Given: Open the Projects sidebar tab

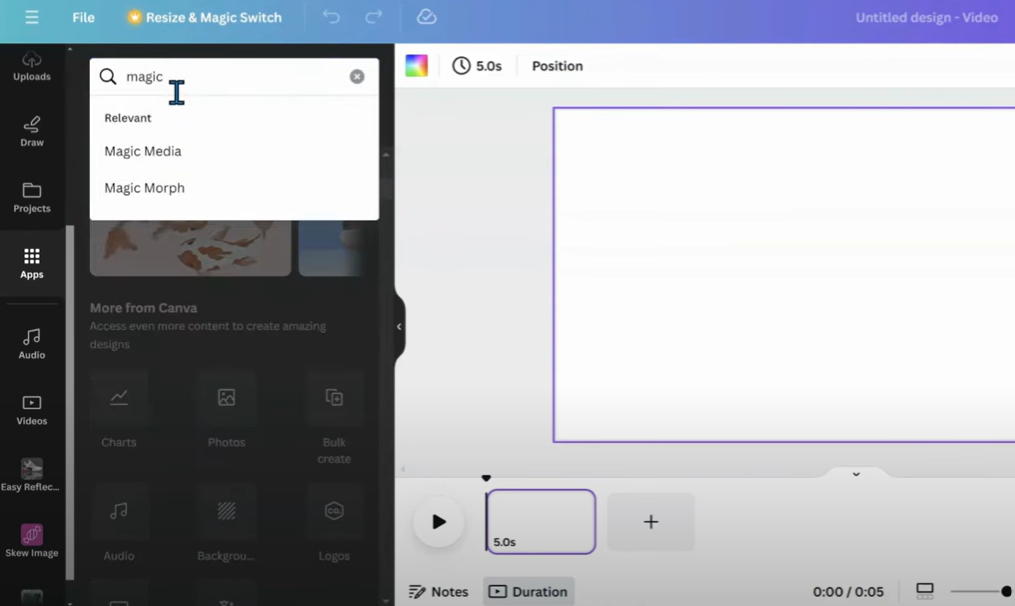Looking at the screenshot, I should (x=32, y=197).
